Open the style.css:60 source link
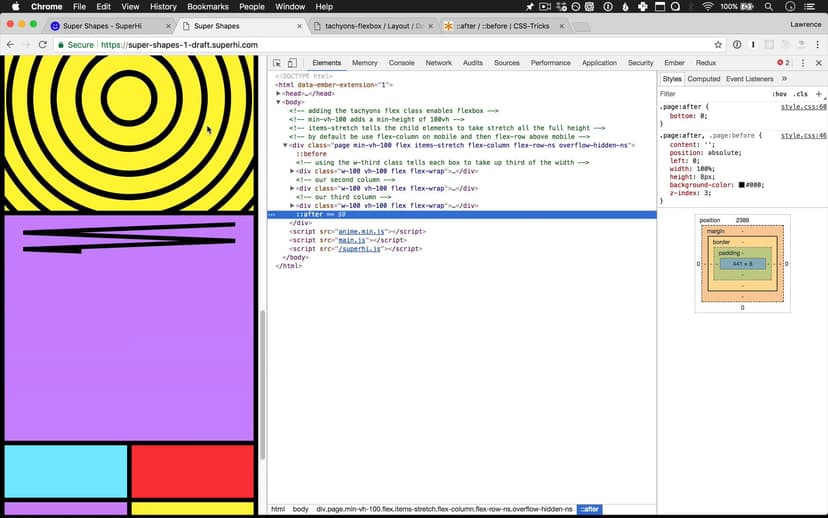The width and height of the screenshot is (828, 518). [x=803, y=106]
